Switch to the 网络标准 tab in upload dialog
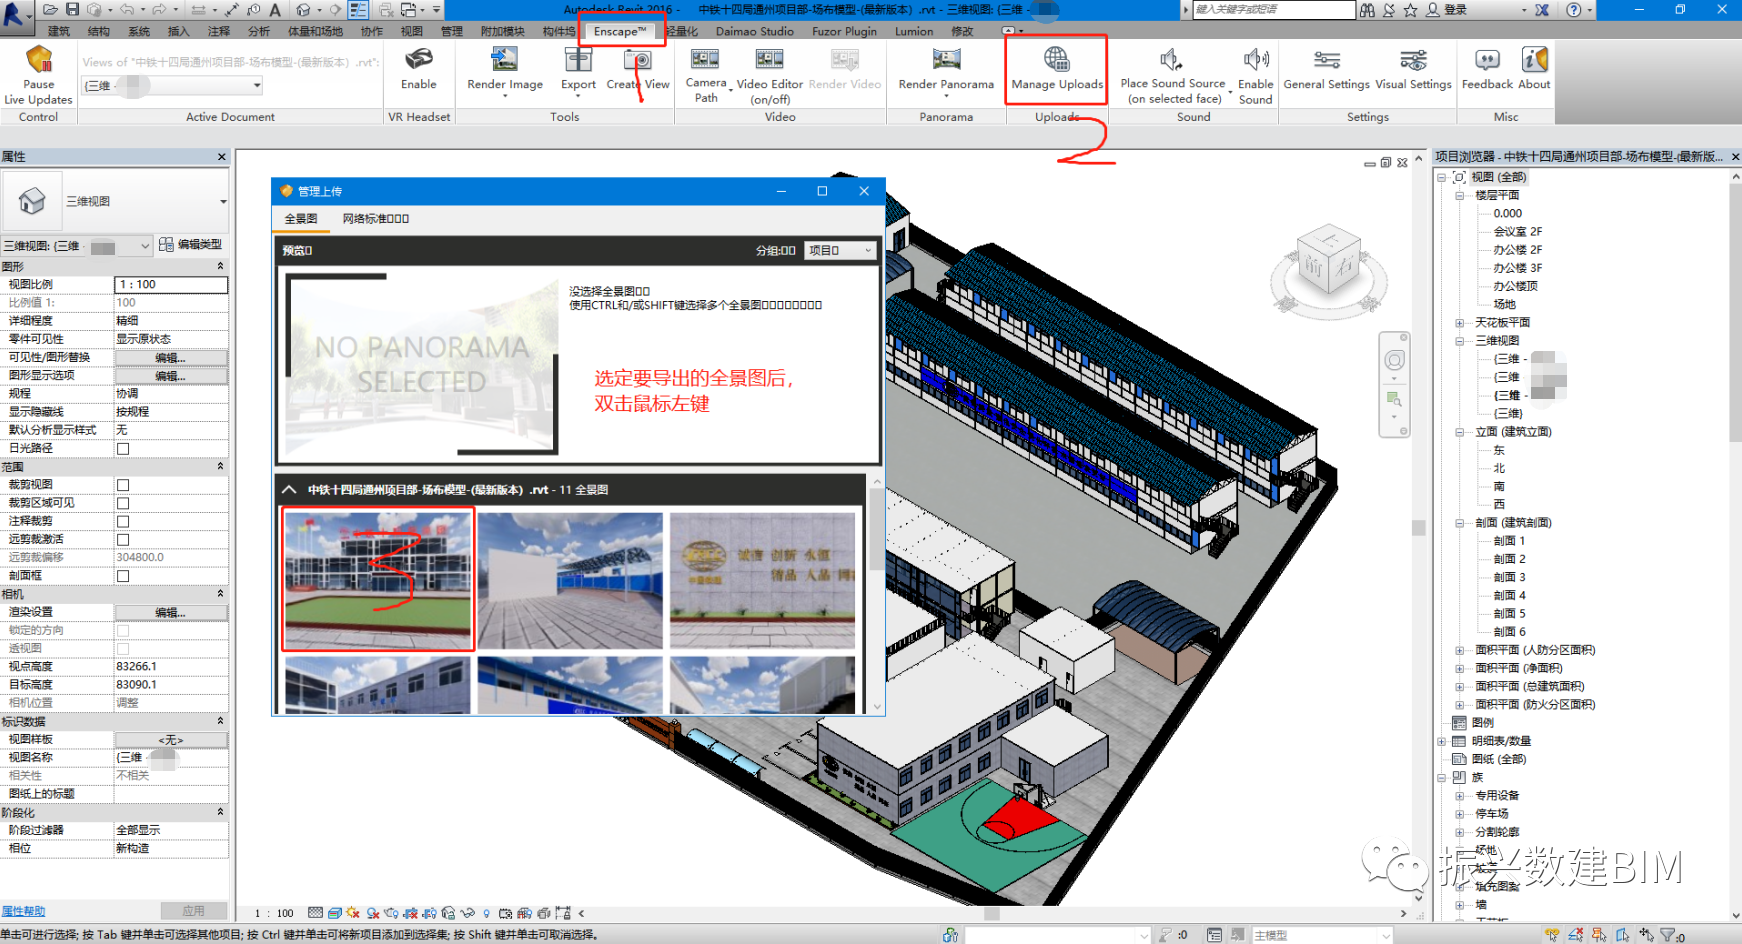The image size is (1742, 944). coord(376,219)
